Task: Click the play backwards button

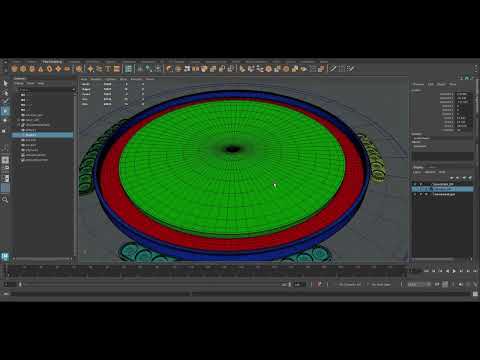Action: (448, 271)
